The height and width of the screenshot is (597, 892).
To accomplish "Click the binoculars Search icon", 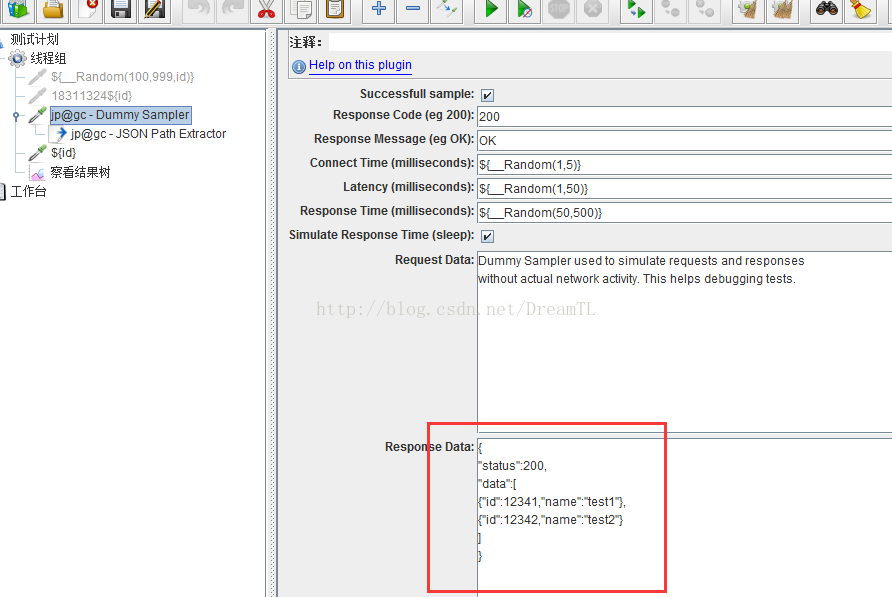I will (826, 9).
